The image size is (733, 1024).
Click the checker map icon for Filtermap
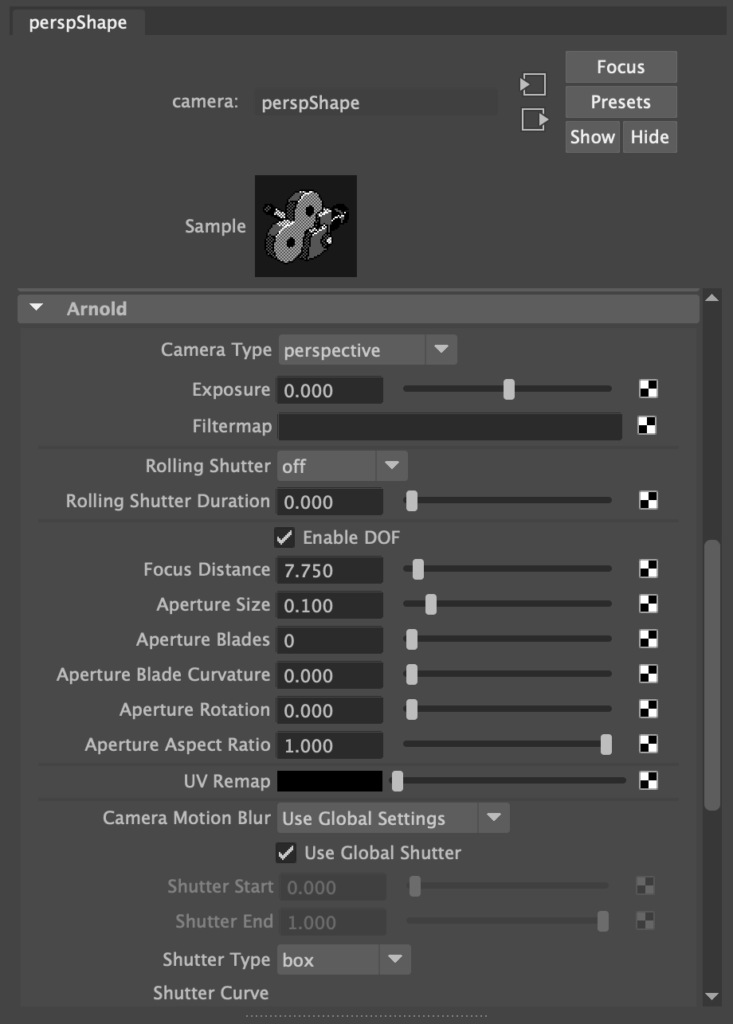coord(648,426)
